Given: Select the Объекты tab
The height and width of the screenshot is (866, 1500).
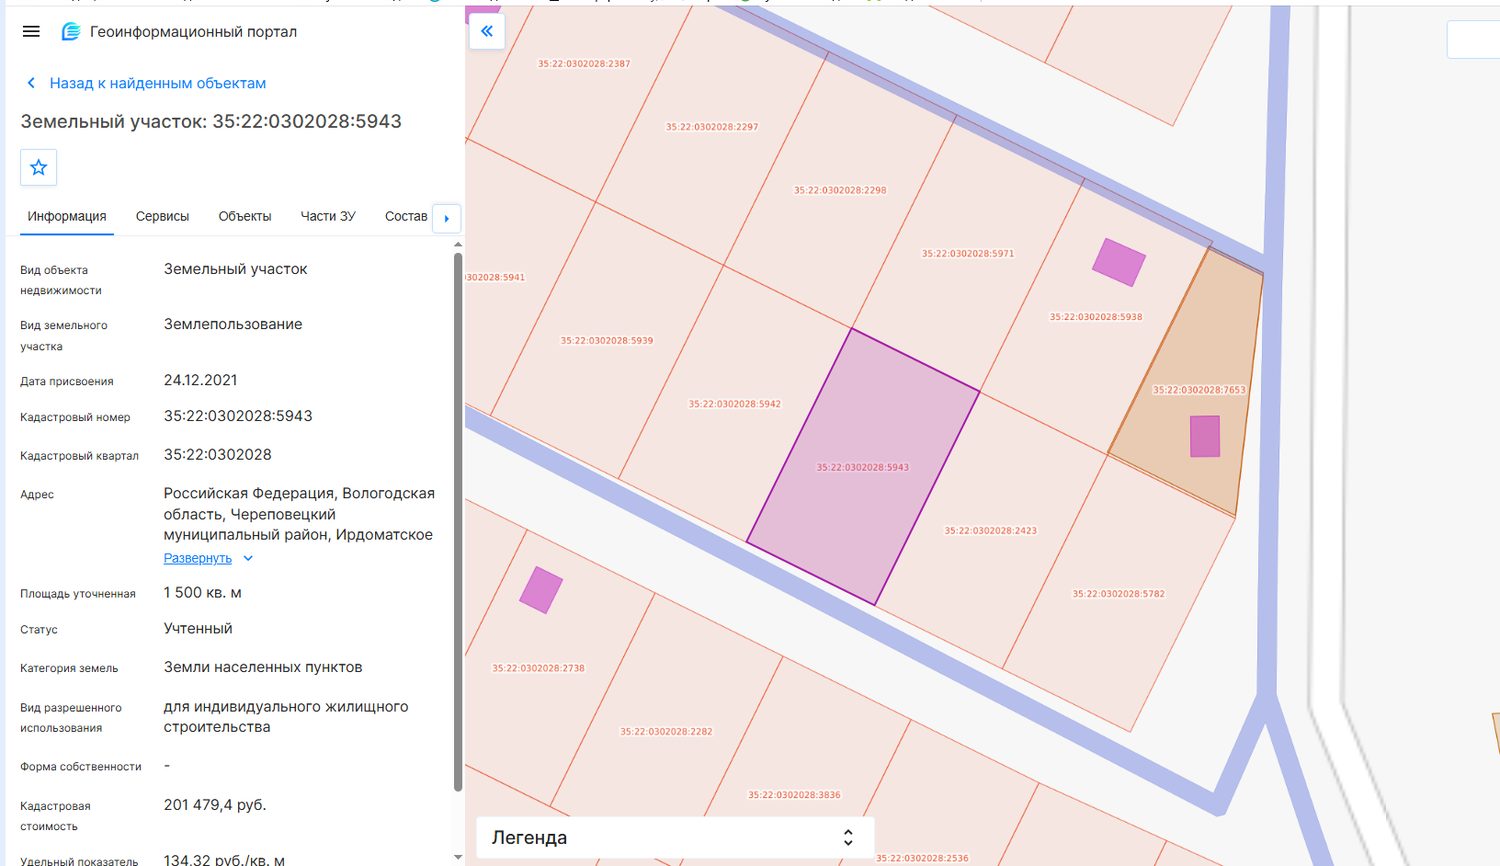Looking at the screenshot, I should click(245, 216).
